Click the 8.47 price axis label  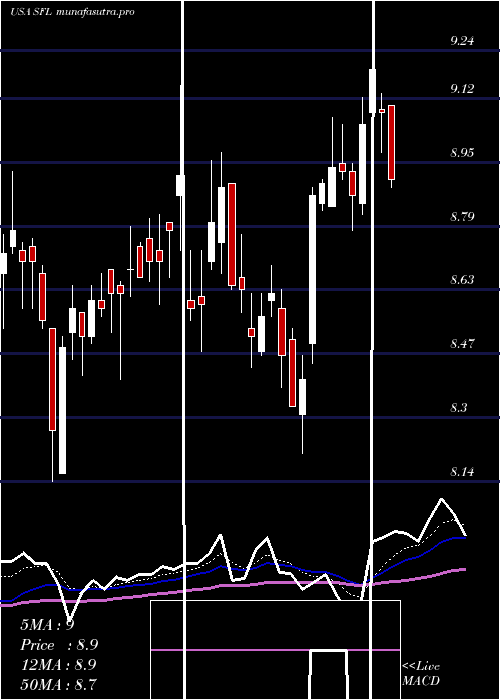[x=462, y=344]
